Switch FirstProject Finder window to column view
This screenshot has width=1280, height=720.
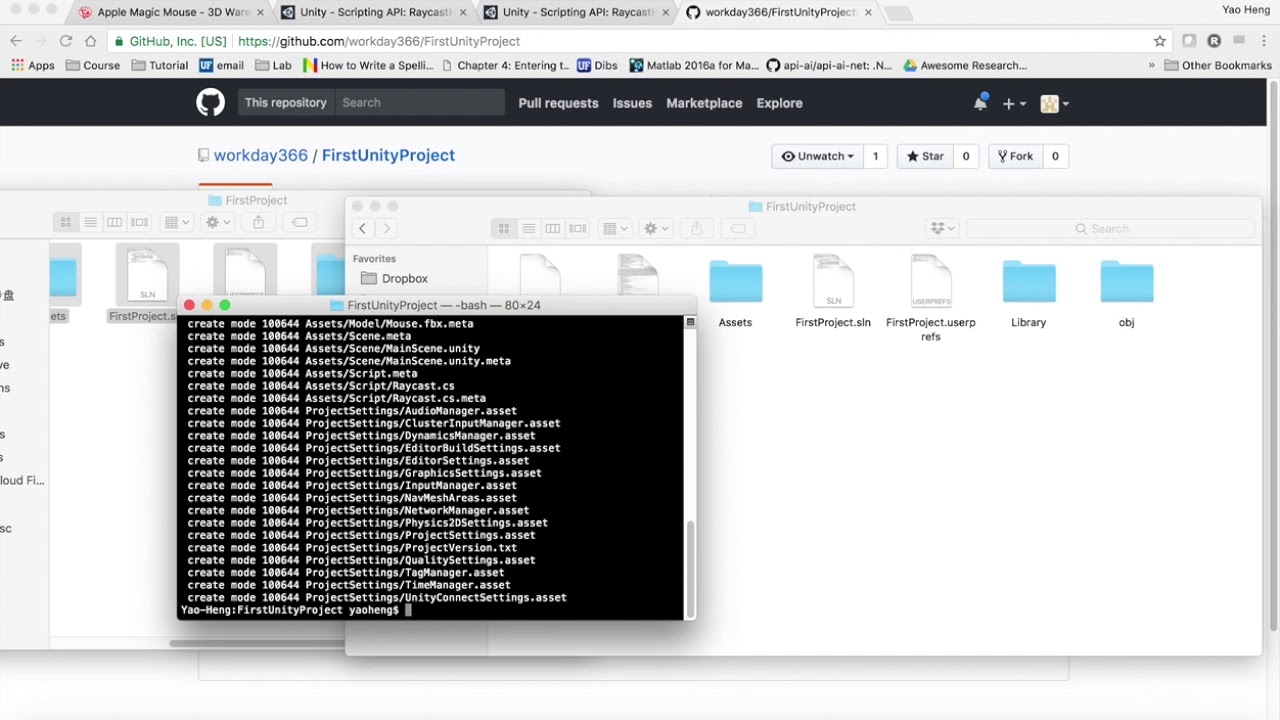(x=114, y=222)
